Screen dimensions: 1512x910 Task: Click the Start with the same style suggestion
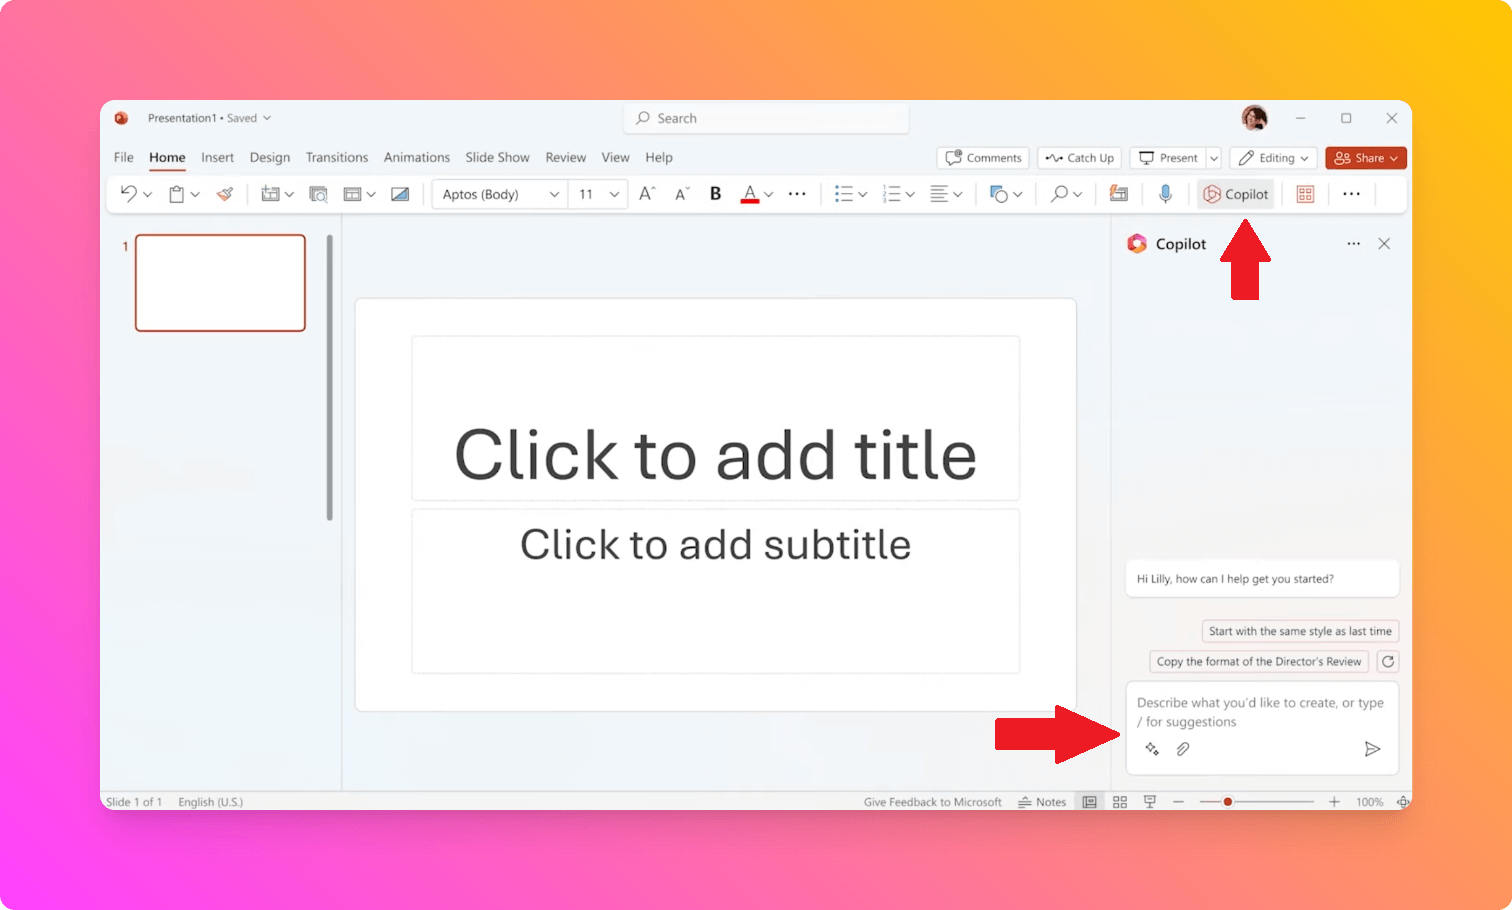tap(1299, 631)
